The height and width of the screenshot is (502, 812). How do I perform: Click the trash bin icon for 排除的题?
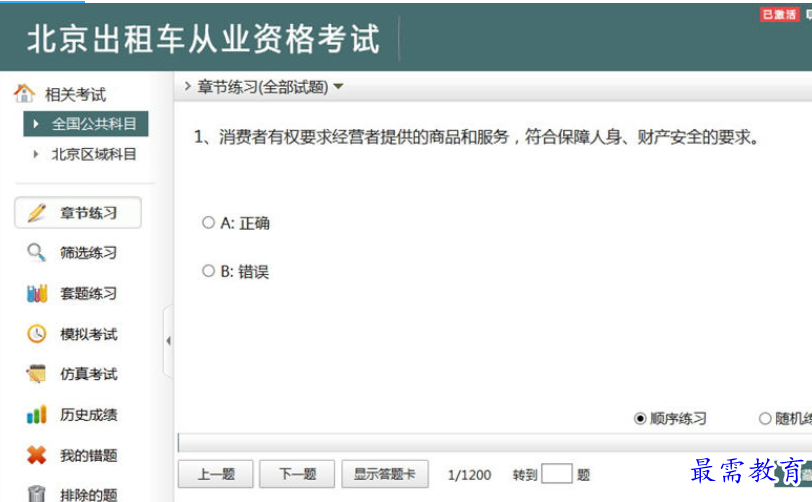coord(36,493)
